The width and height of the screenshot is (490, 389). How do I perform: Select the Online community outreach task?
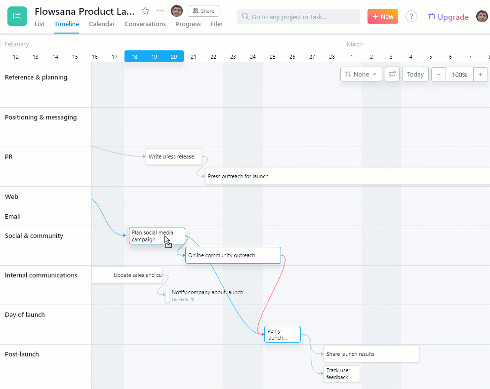click(x=233, y=255)
